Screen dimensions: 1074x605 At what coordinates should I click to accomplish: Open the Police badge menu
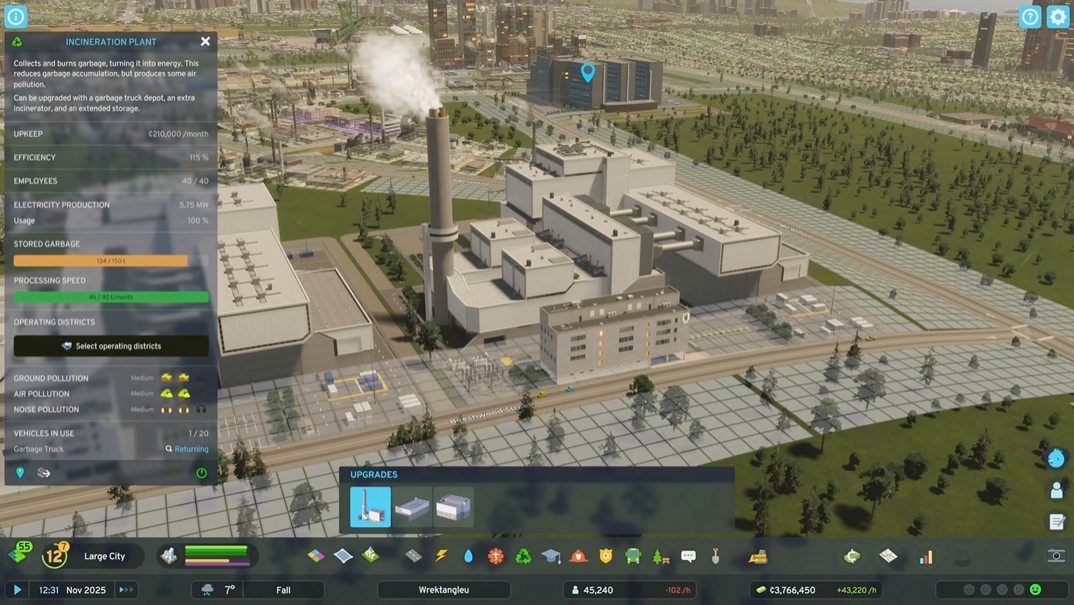(605, 556)
